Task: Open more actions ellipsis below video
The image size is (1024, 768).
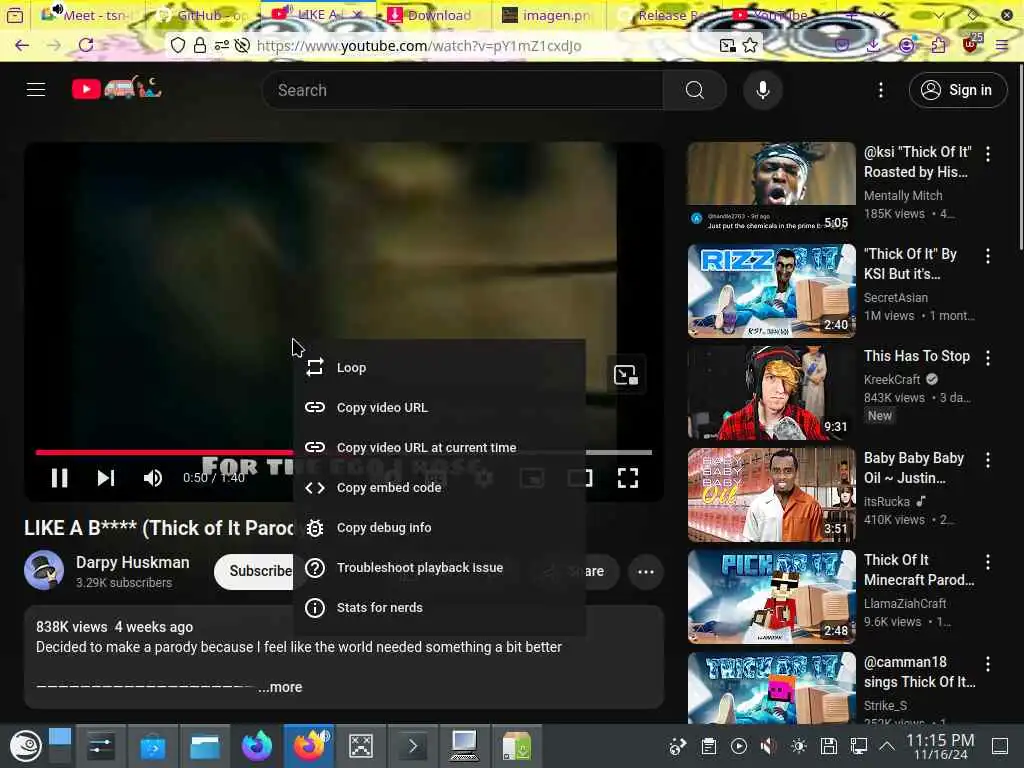Action: pos(646,572)
